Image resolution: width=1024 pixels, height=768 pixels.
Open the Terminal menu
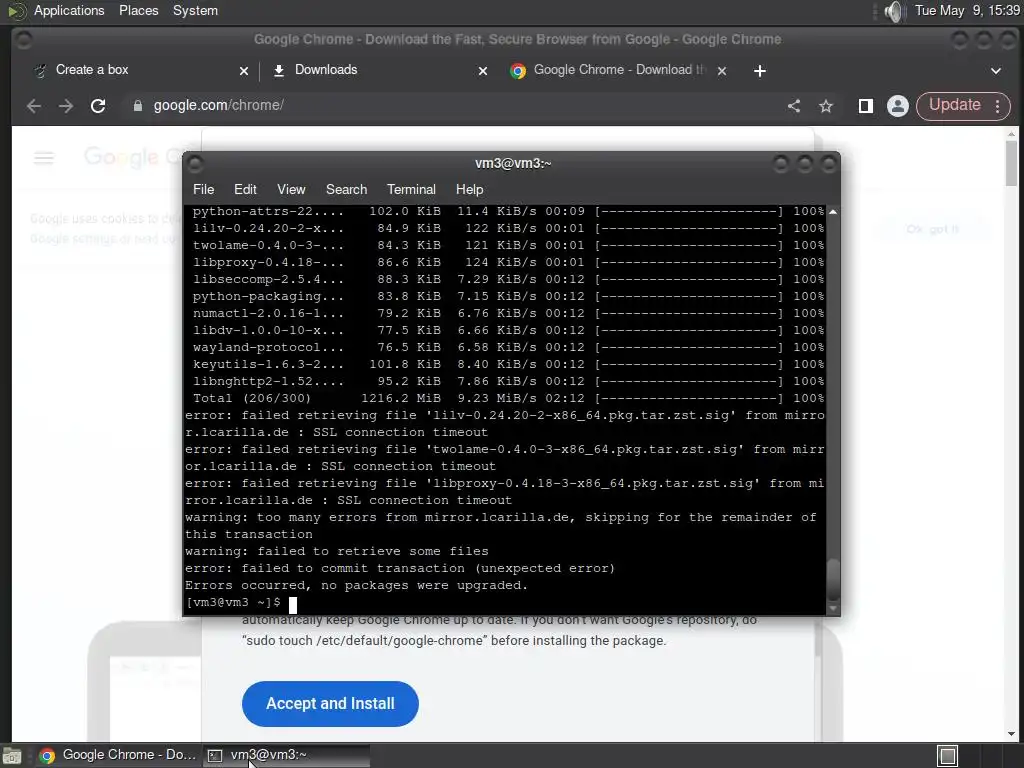tap(411, 189)
